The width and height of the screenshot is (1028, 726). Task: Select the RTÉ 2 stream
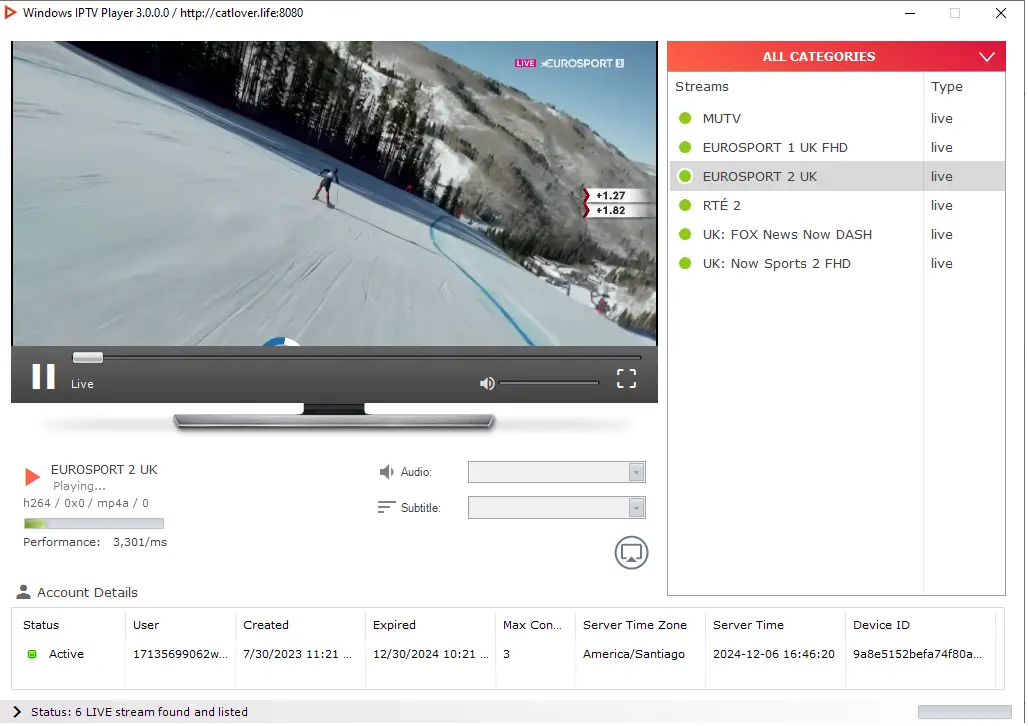pos(837,205)
